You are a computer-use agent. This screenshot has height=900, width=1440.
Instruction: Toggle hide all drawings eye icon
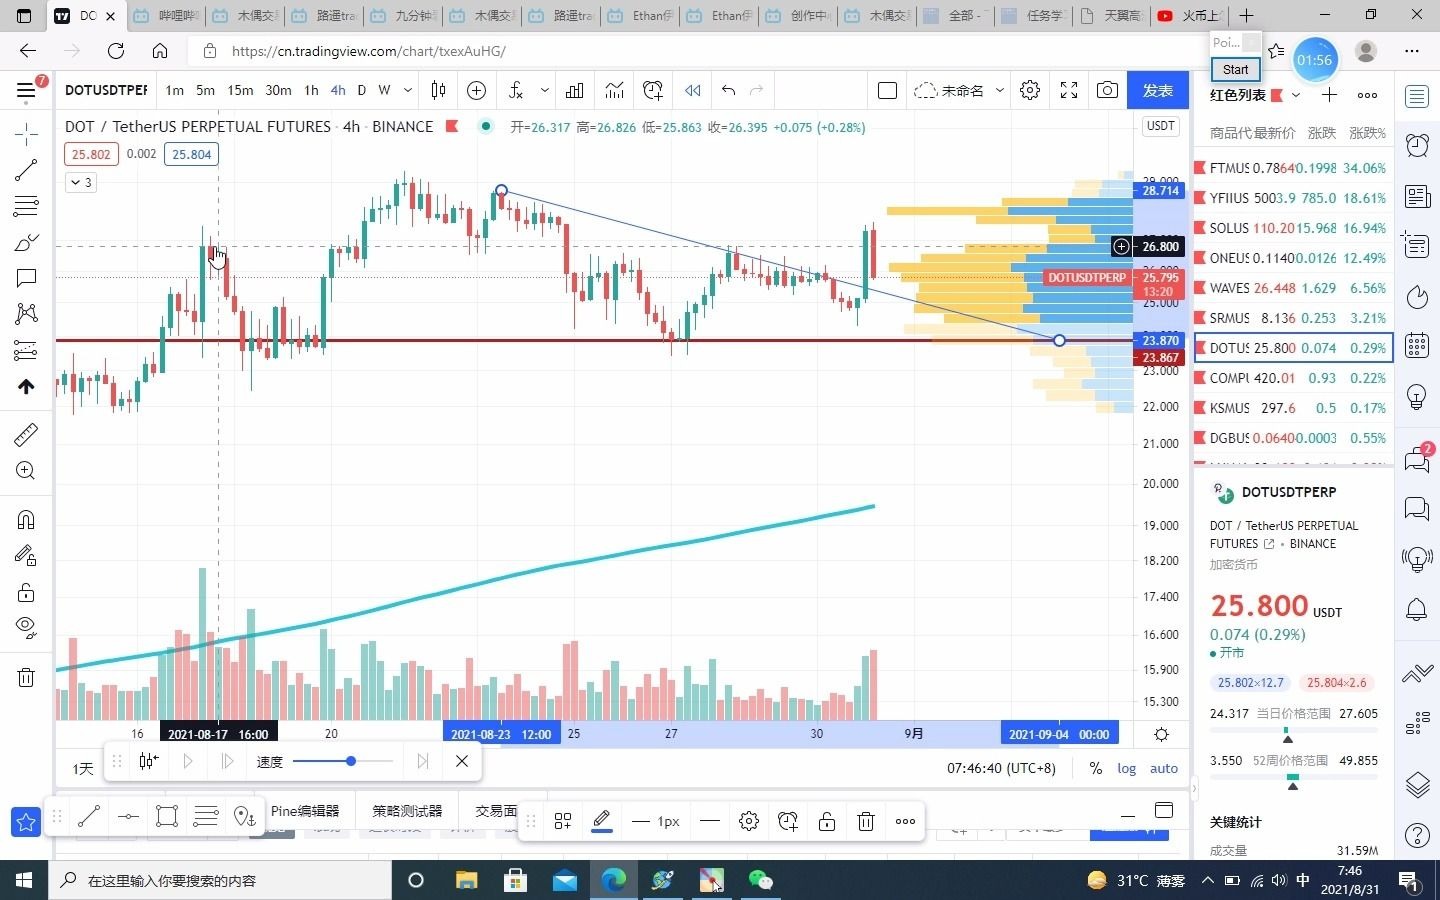coord(26,628)
